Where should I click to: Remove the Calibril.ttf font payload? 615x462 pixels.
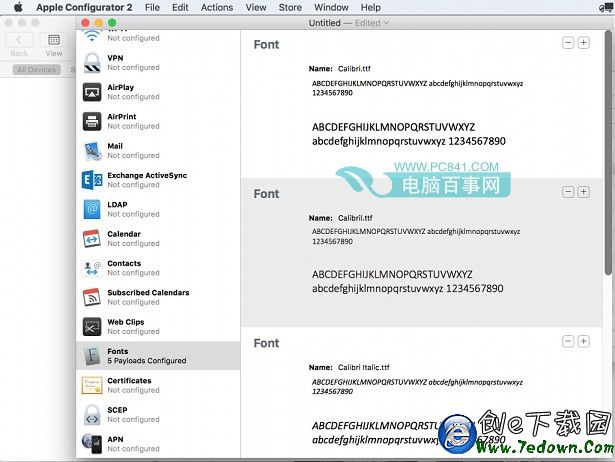pyautogui.click(x=568, y=192)
